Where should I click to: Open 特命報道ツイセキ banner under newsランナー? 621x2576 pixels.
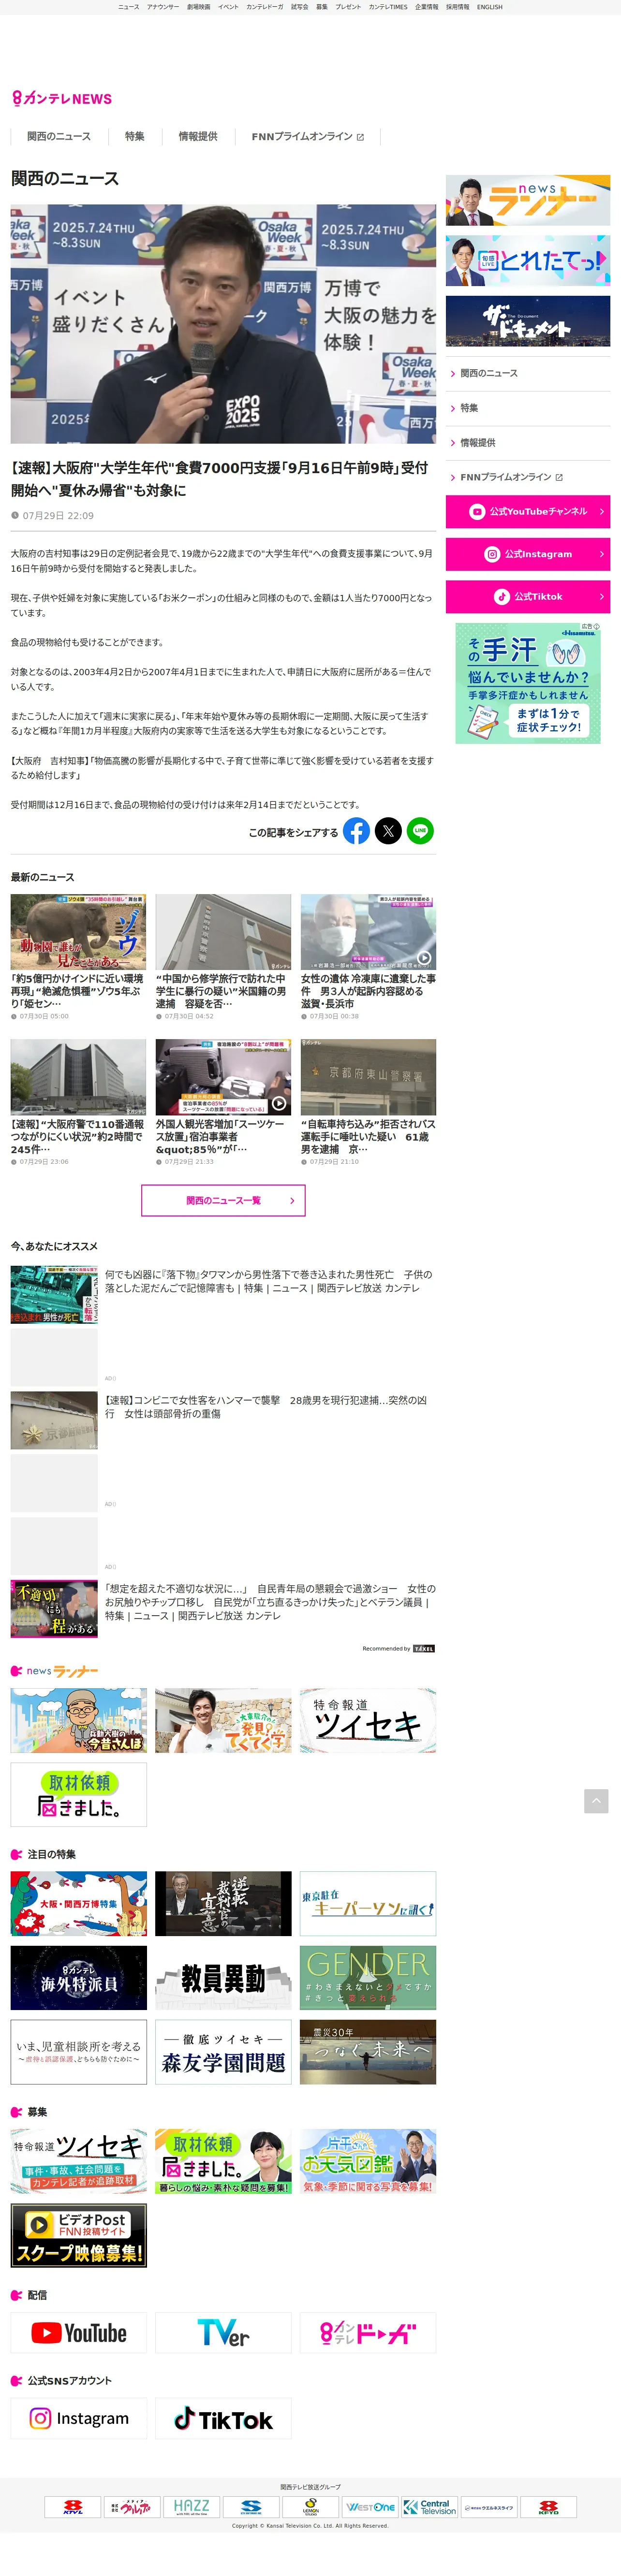(368, 1720)
